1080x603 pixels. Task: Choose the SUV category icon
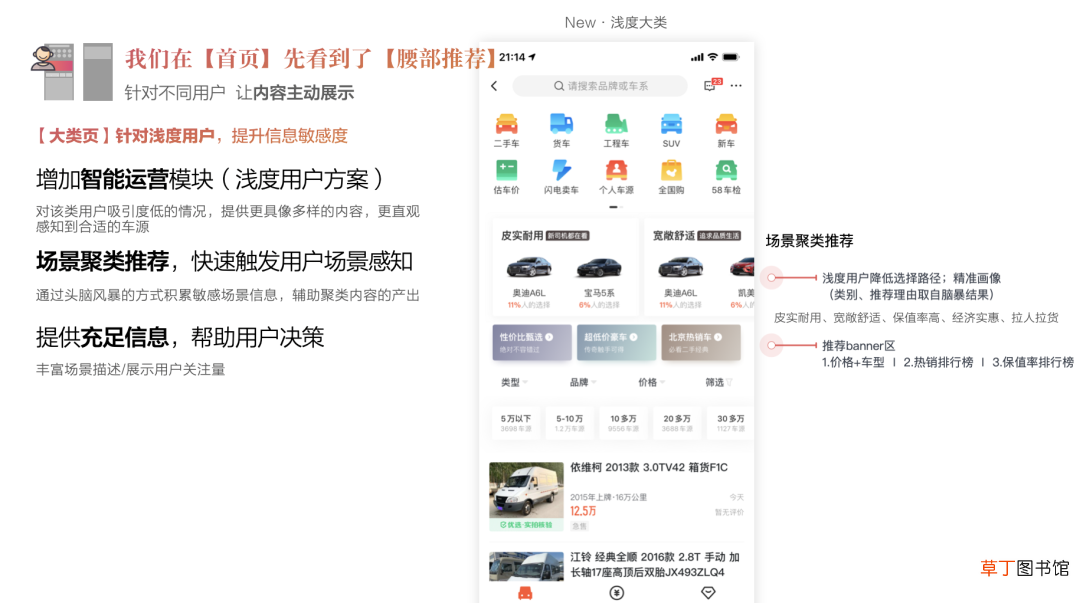(671, 131)
